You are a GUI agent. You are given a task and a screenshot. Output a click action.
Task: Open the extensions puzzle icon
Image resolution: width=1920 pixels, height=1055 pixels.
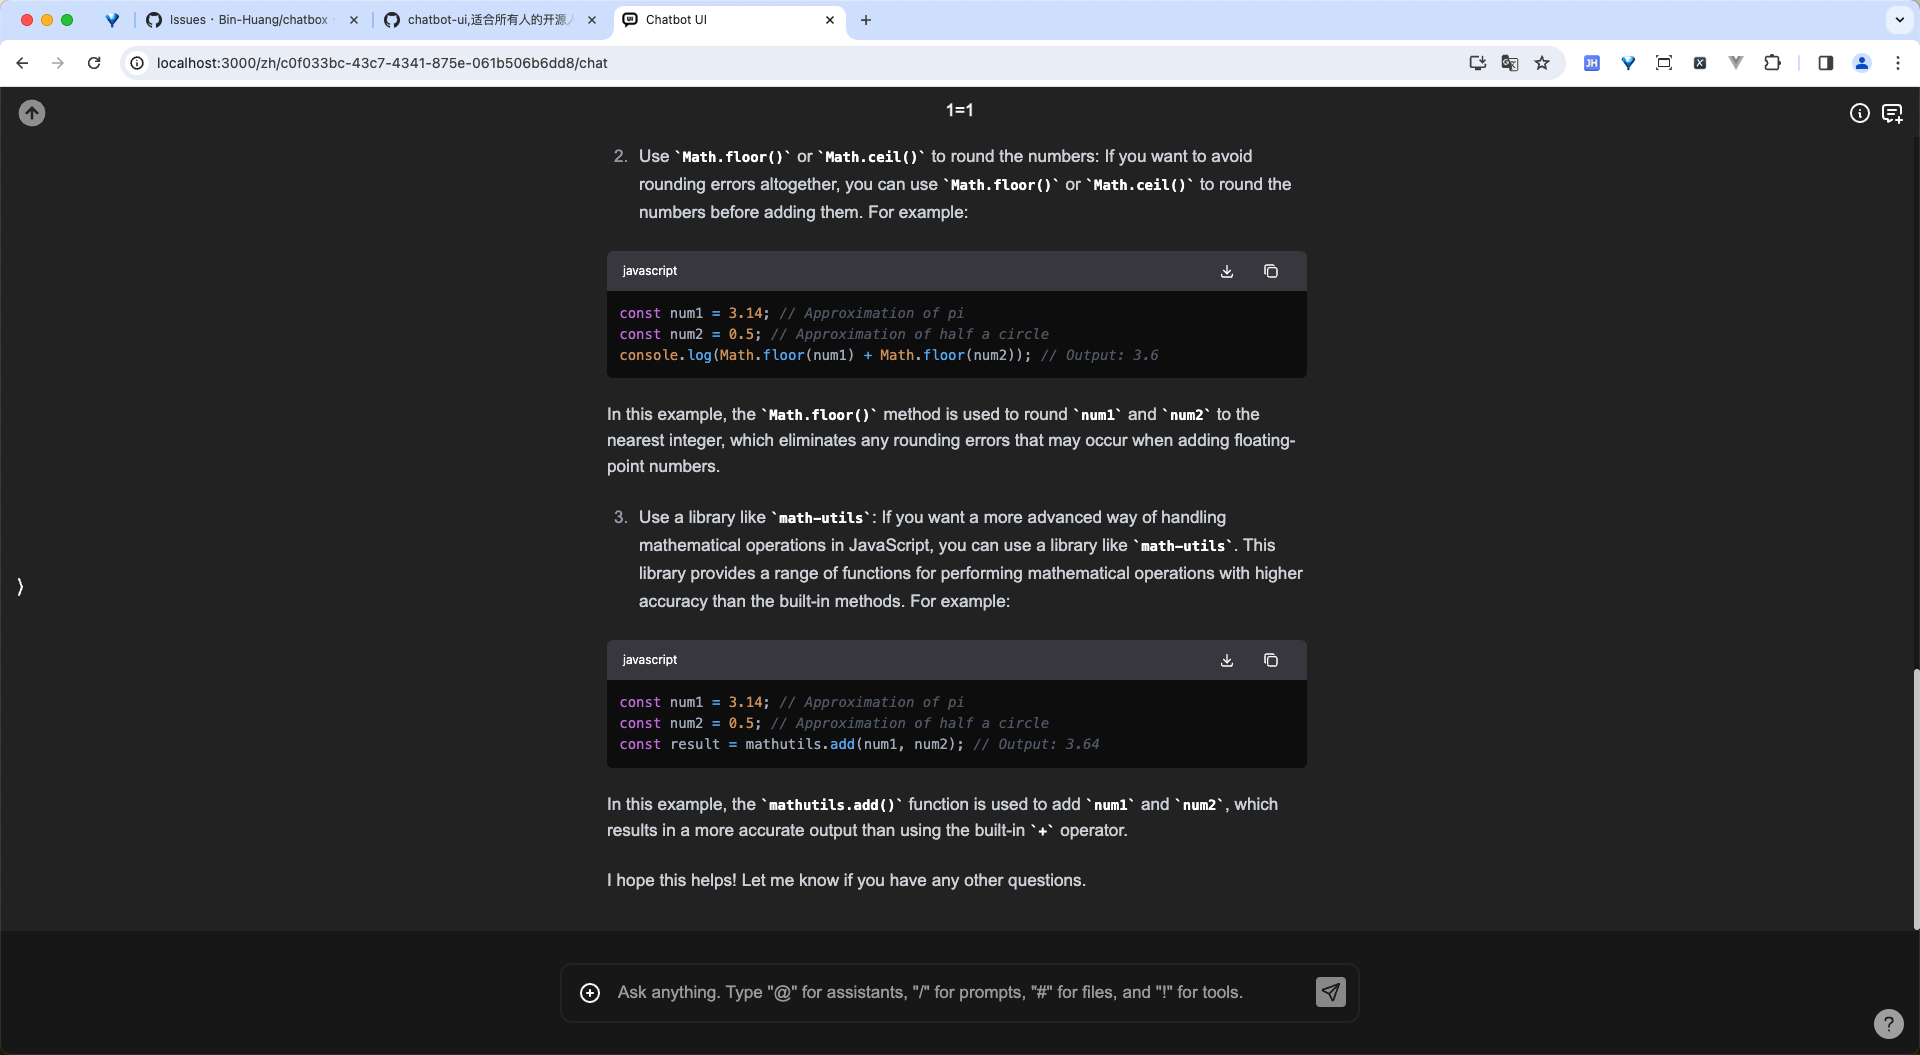[x=1772, y=63]
